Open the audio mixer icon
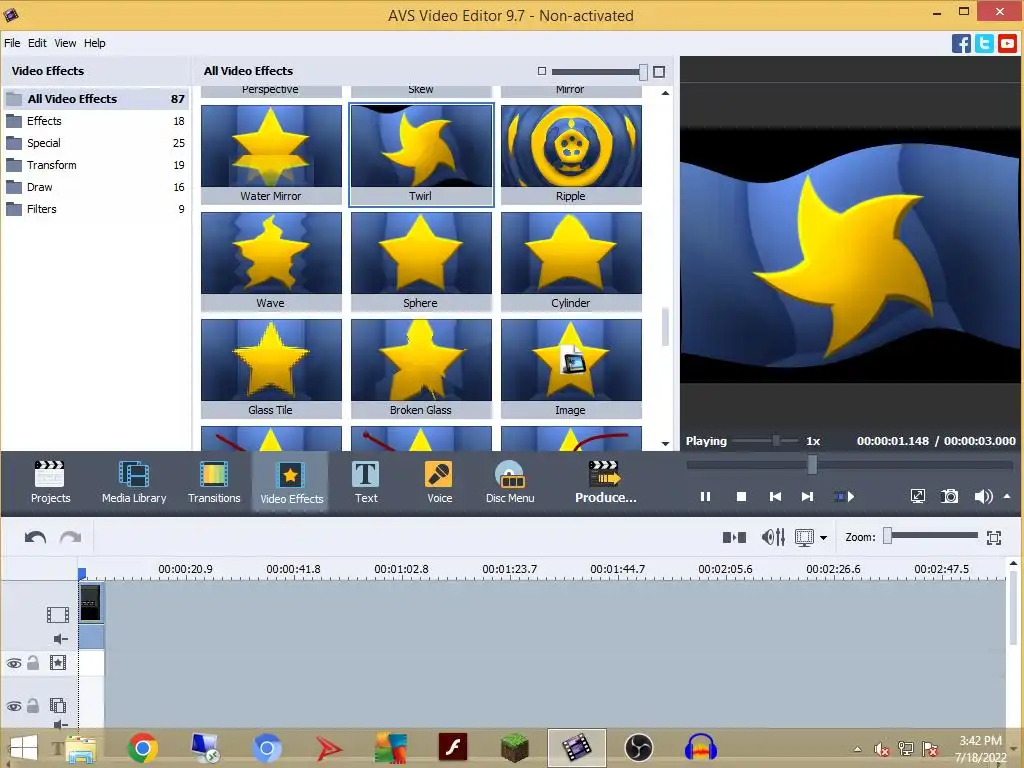 [x=773, y=537]
